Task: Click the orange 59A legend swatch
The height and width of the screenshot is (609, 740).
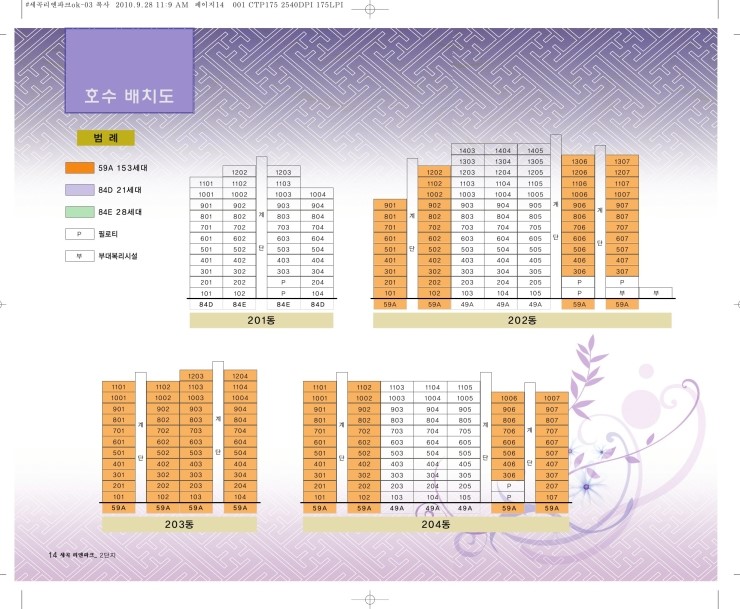Action: (x=80, y=168)
